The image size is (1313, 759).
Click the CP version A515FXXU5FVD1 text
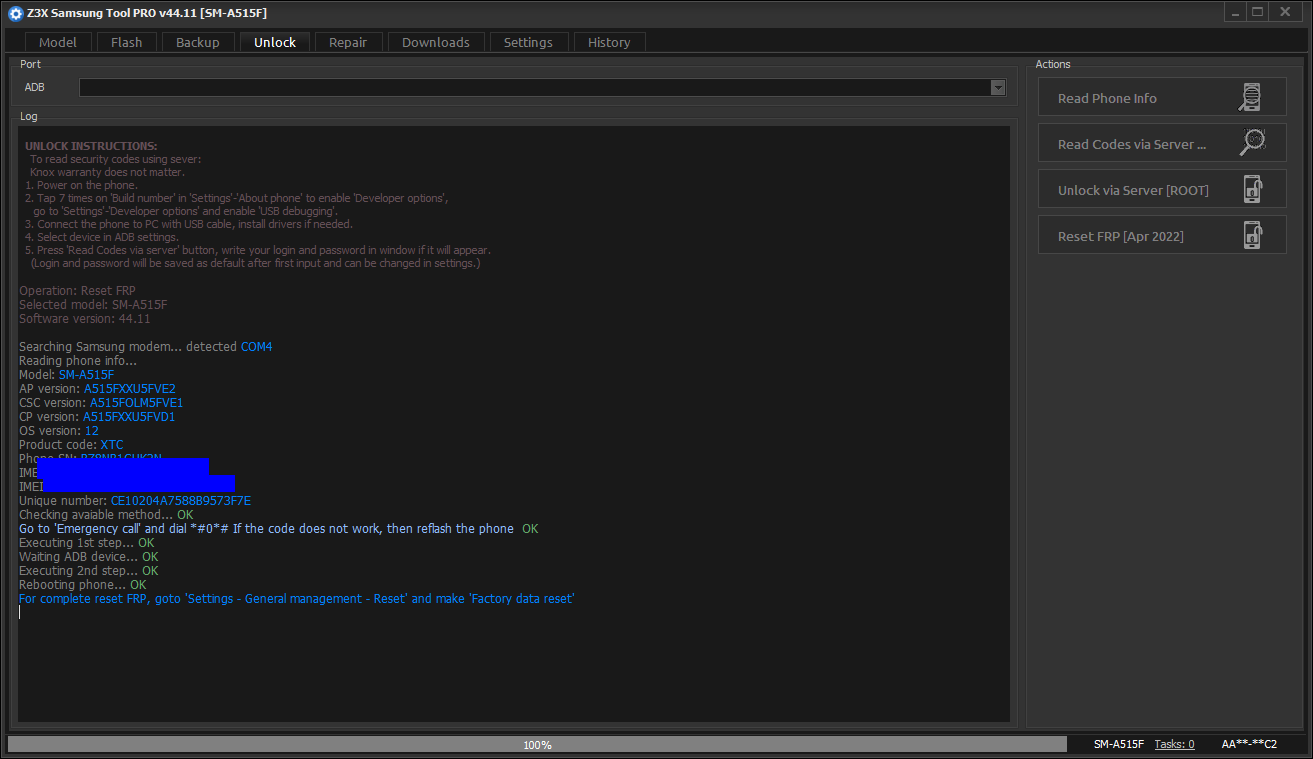(129, 417)
